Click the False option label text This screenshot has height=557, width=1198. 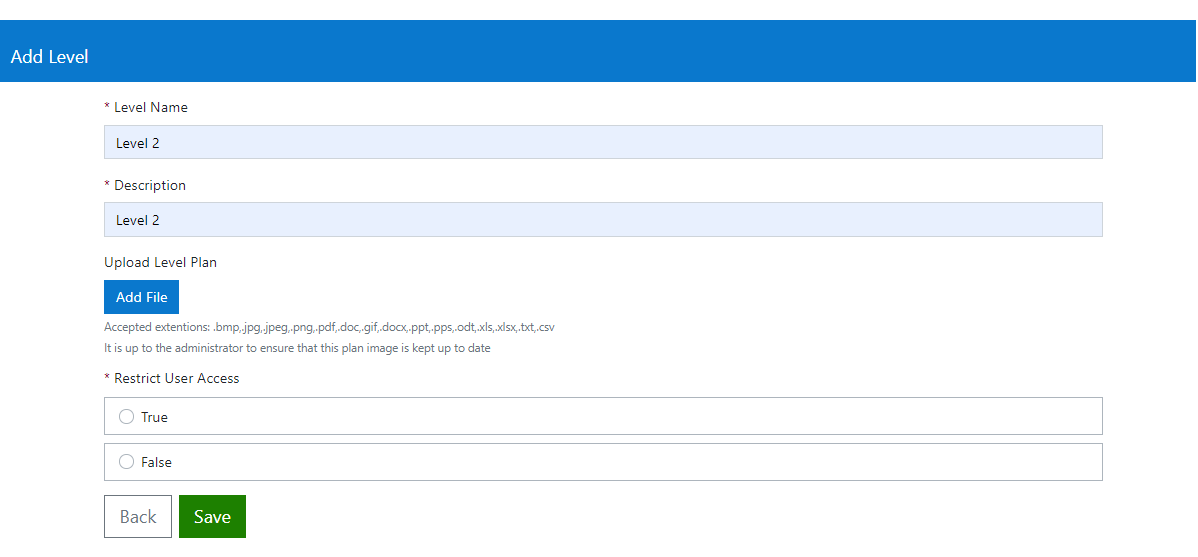[156, 462]
